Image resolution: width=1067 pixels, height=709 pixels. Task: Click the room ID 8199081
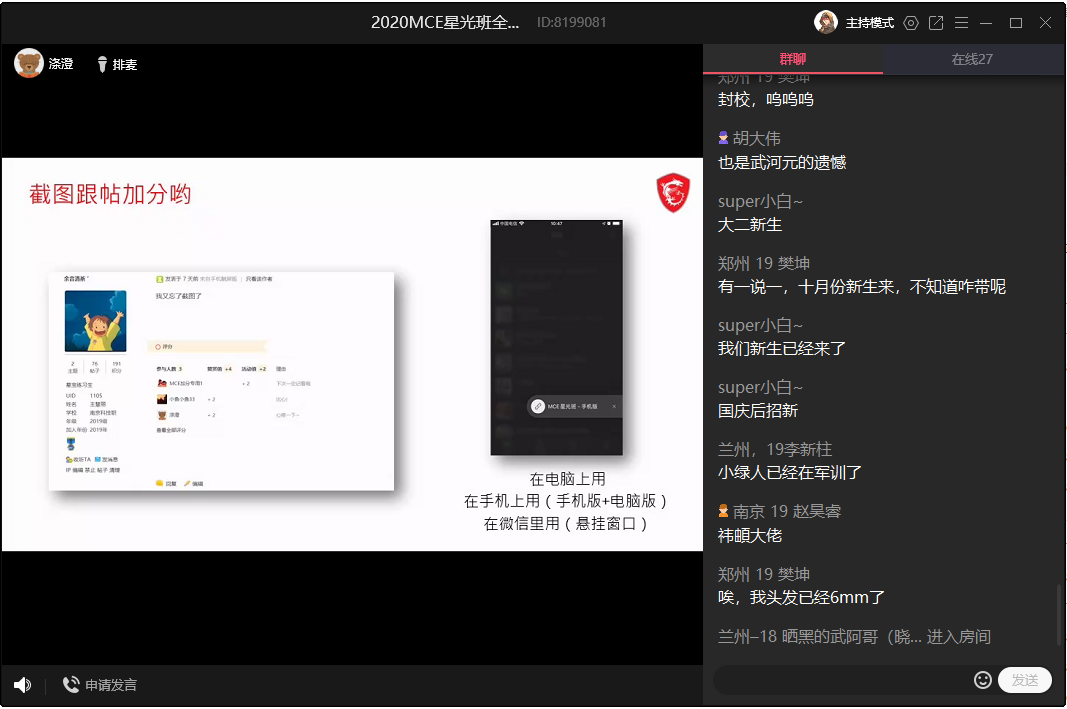coord(572,22)
